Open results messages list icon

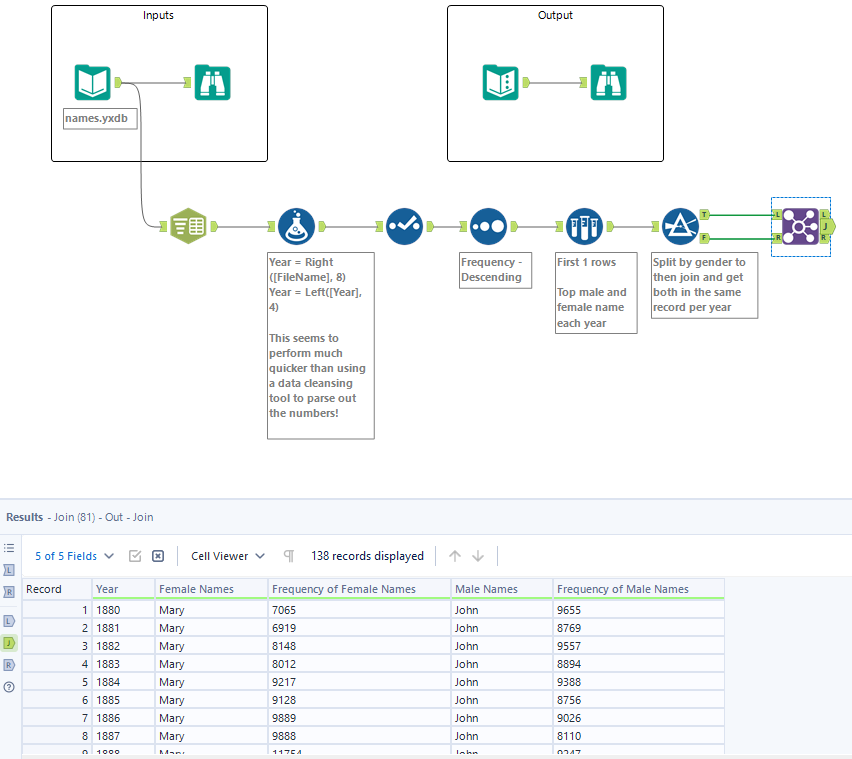pyautogui.click(x=9, y=548)
